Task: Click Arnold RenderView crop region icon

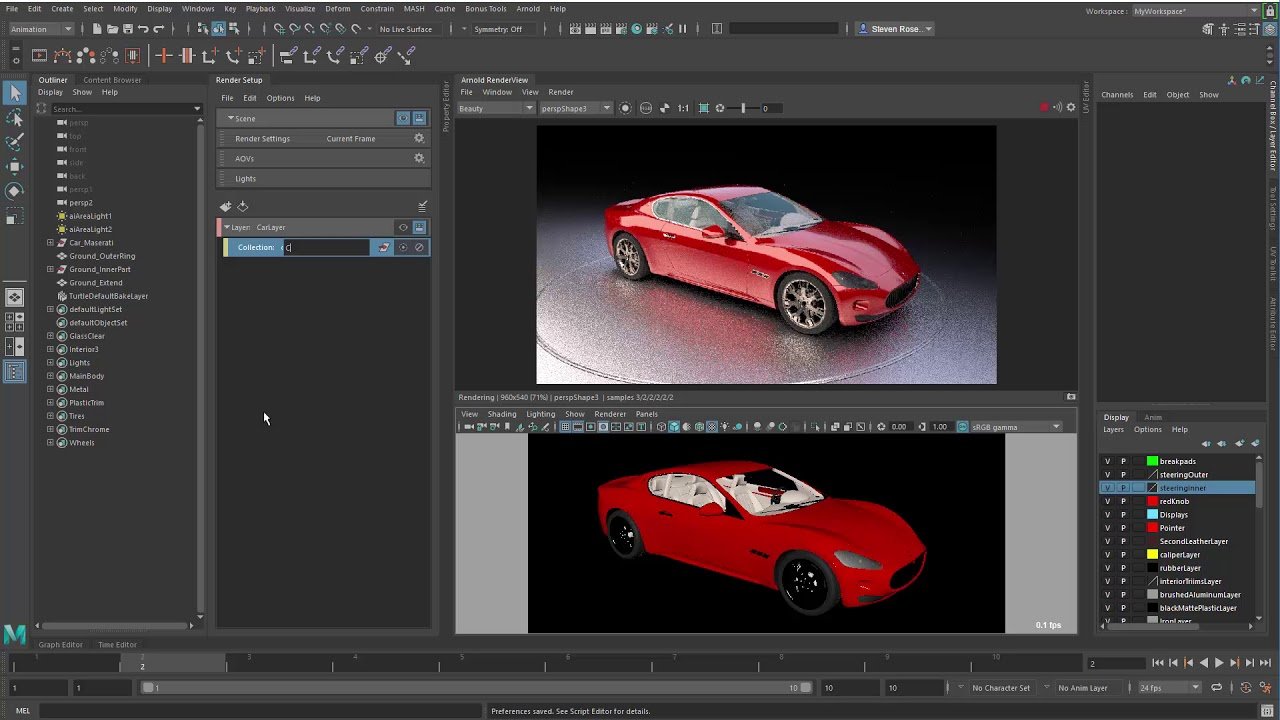Action: (x=704, y=108)
